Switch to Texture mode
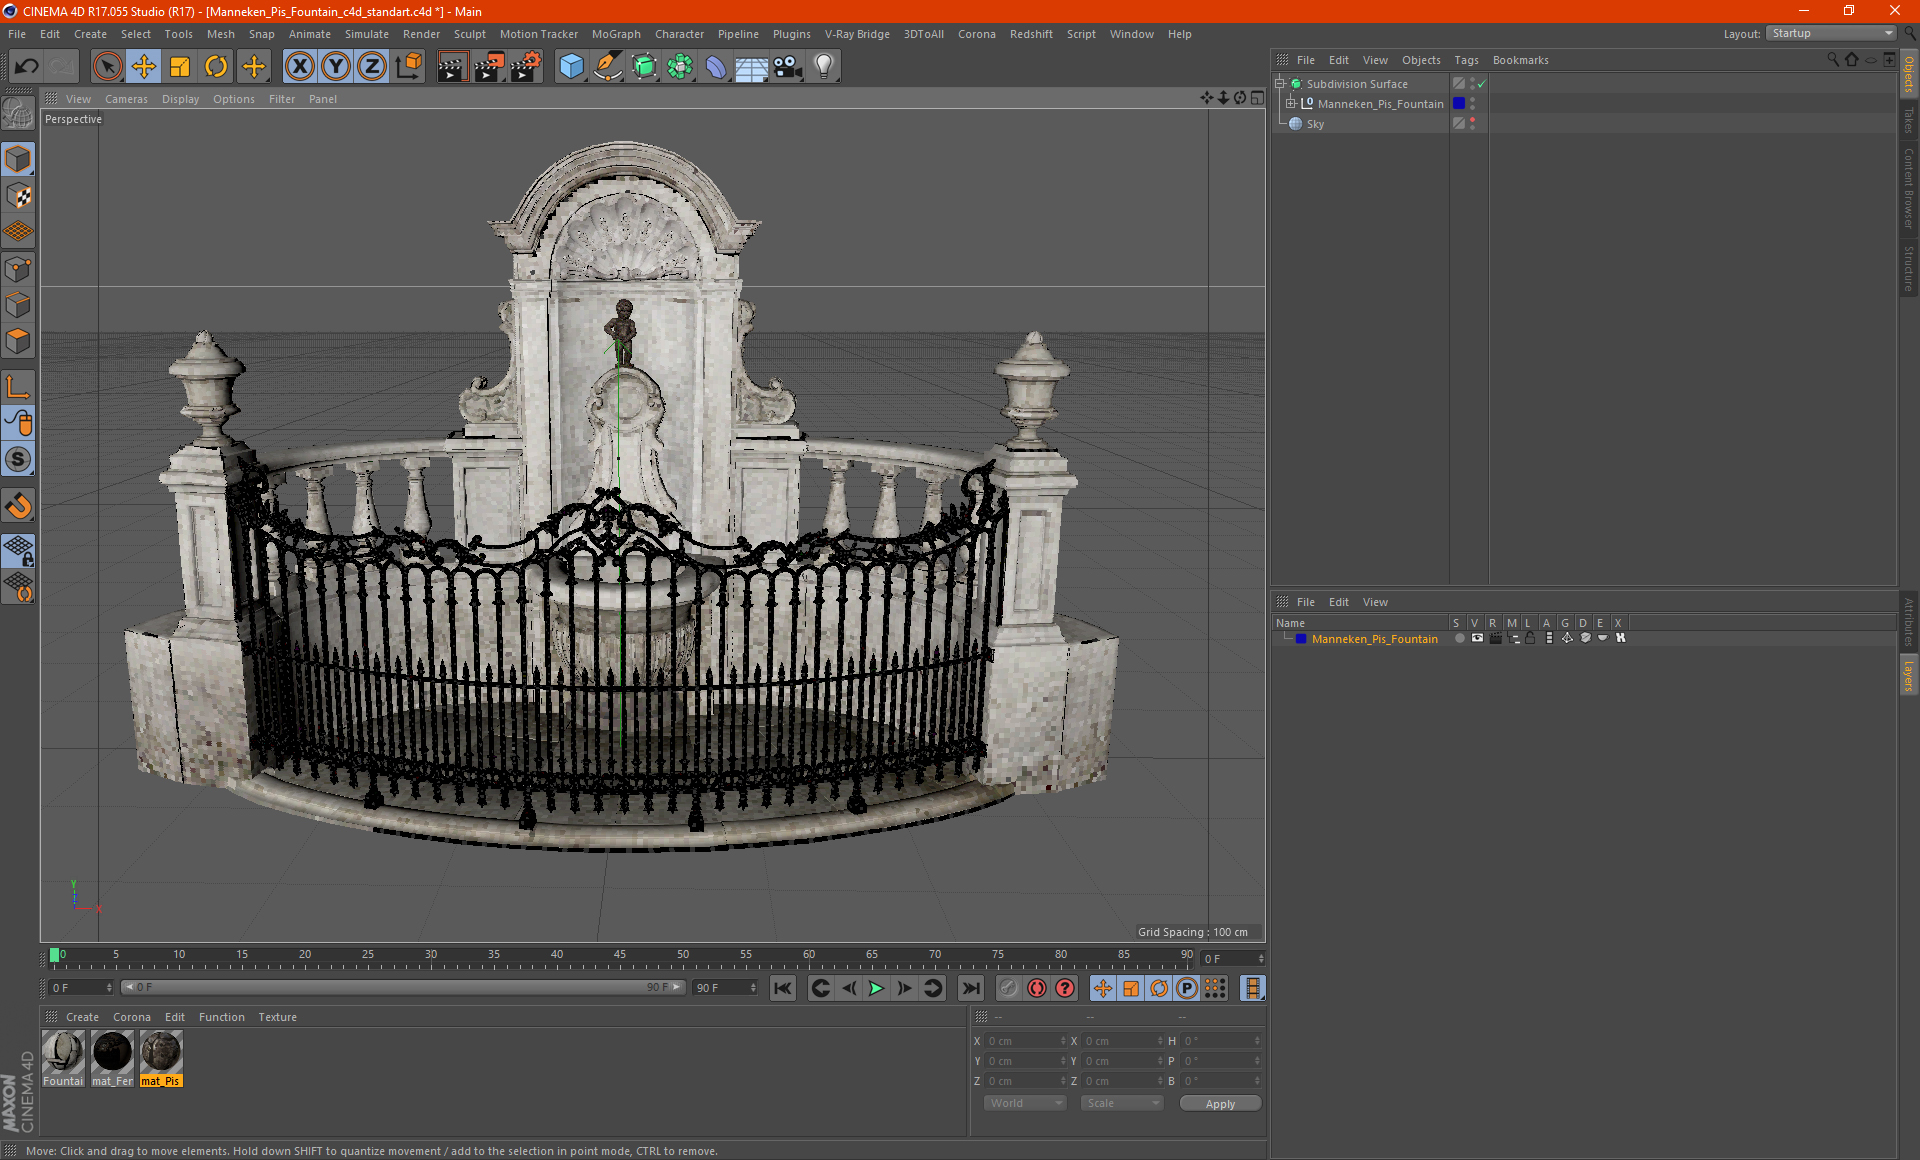Image resolution: width=1920 pixels, height=1160 pixels. coord(18,196)
